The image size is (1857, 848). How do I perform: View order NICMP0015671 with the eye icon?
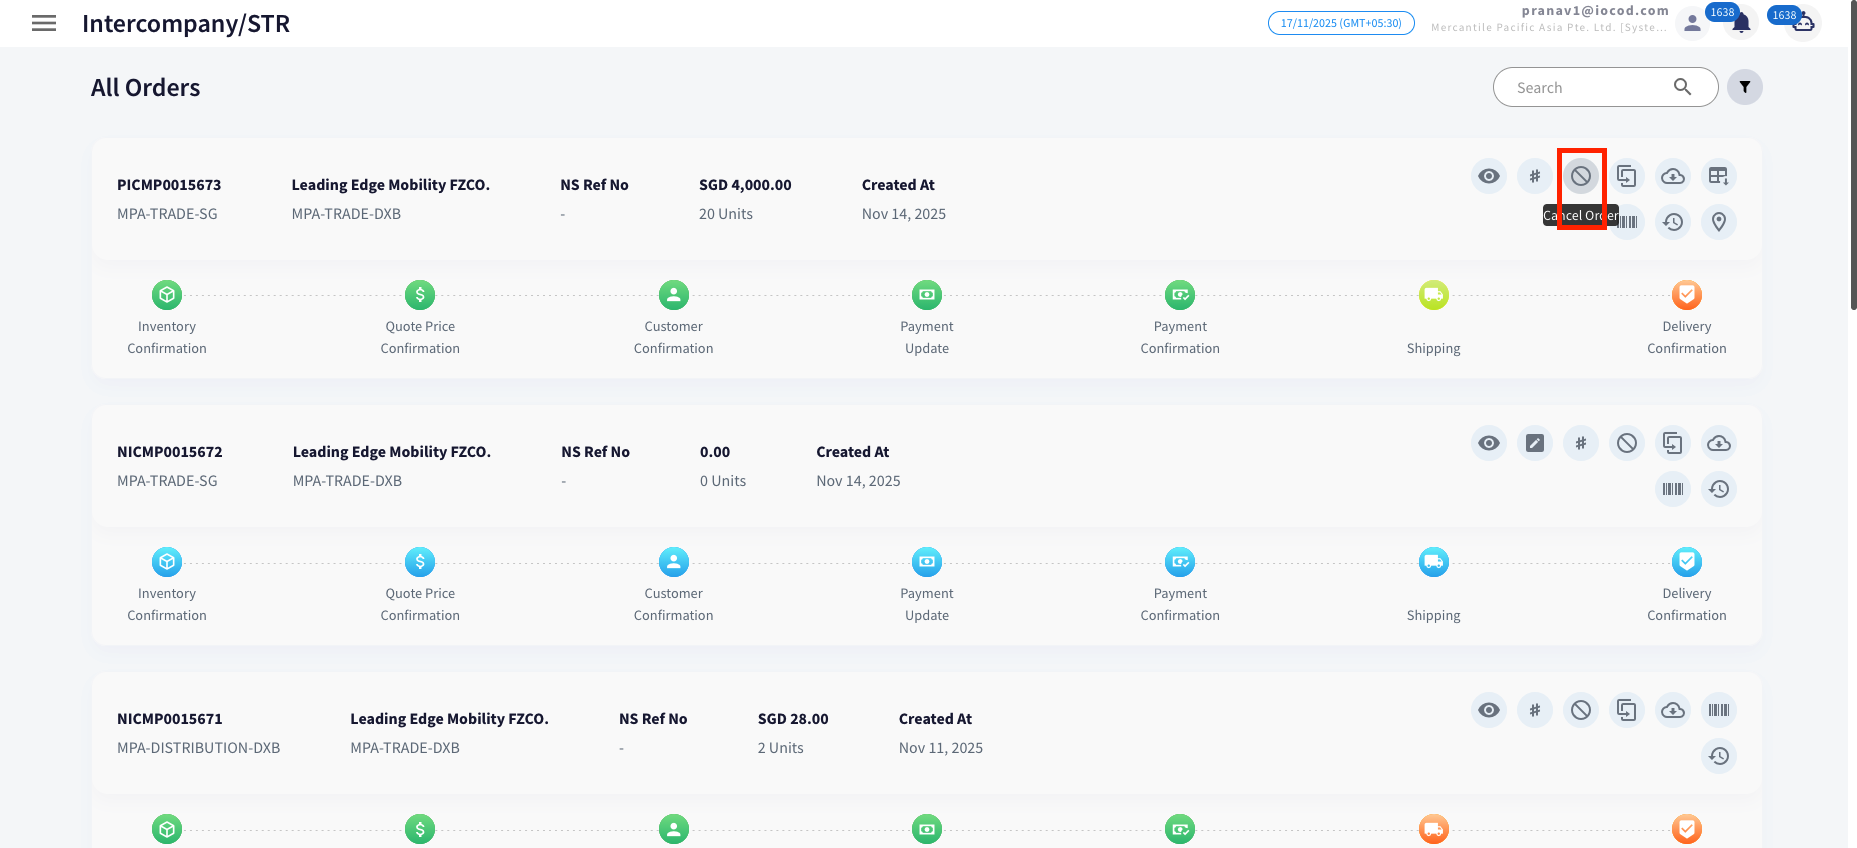click(1488, 710)
